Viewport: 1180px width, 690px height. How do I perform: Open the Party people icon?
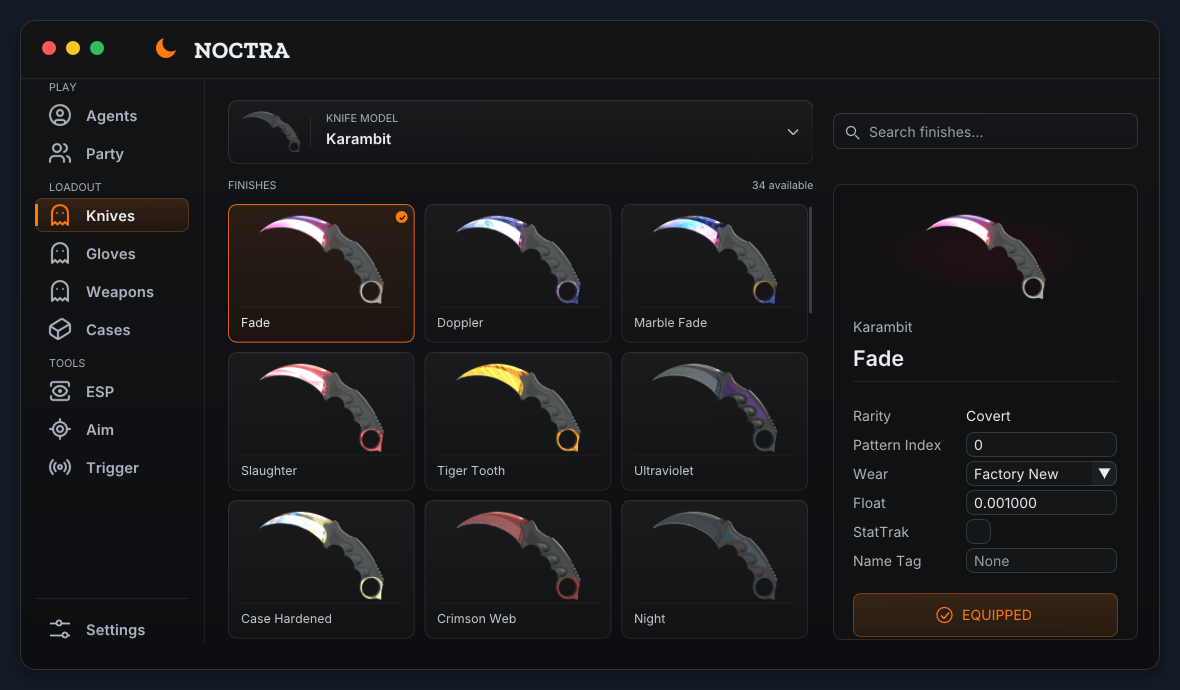60,154
